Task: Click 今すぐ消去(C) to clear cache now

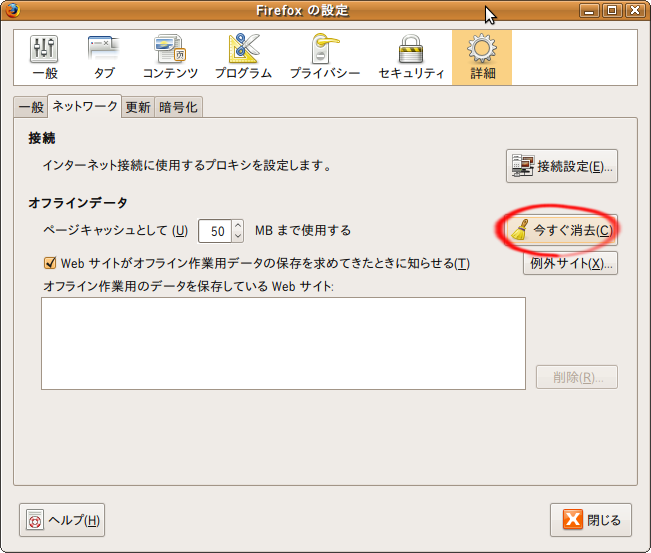Action: (x=562, y=230)
